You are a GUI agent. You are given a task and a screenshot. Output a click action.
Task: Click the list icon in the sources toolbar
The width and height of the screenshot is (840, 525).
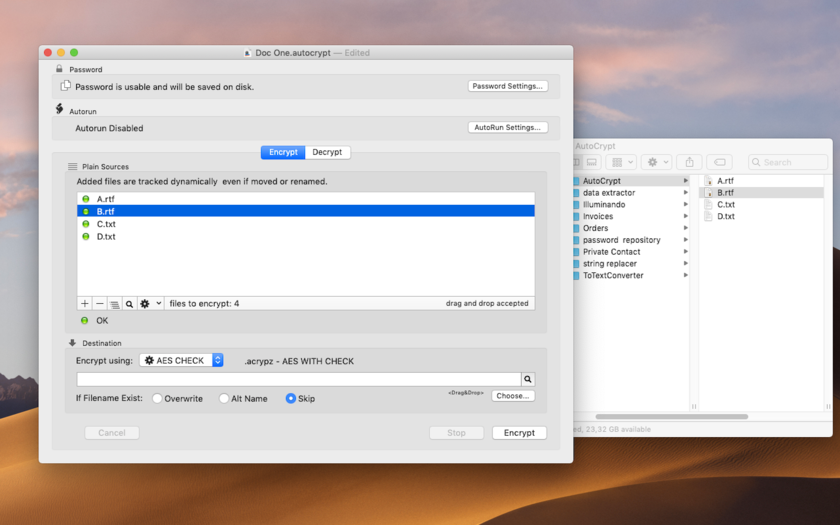(114, 304)
